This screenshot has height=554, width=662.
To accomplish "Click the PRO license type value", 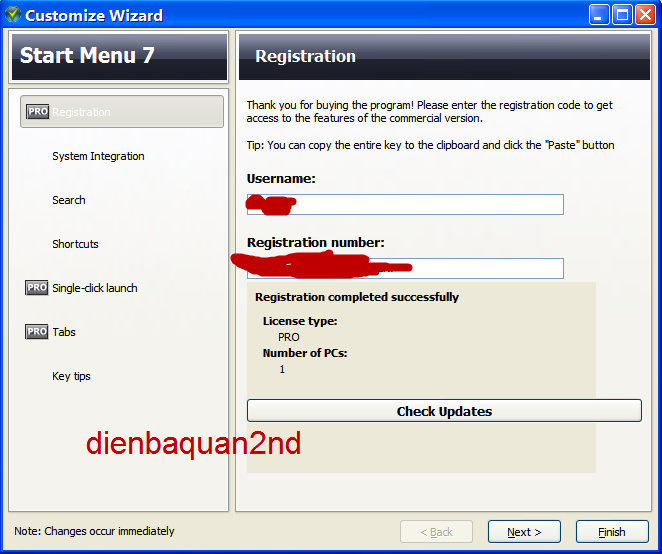I will (x=288, y=337).
